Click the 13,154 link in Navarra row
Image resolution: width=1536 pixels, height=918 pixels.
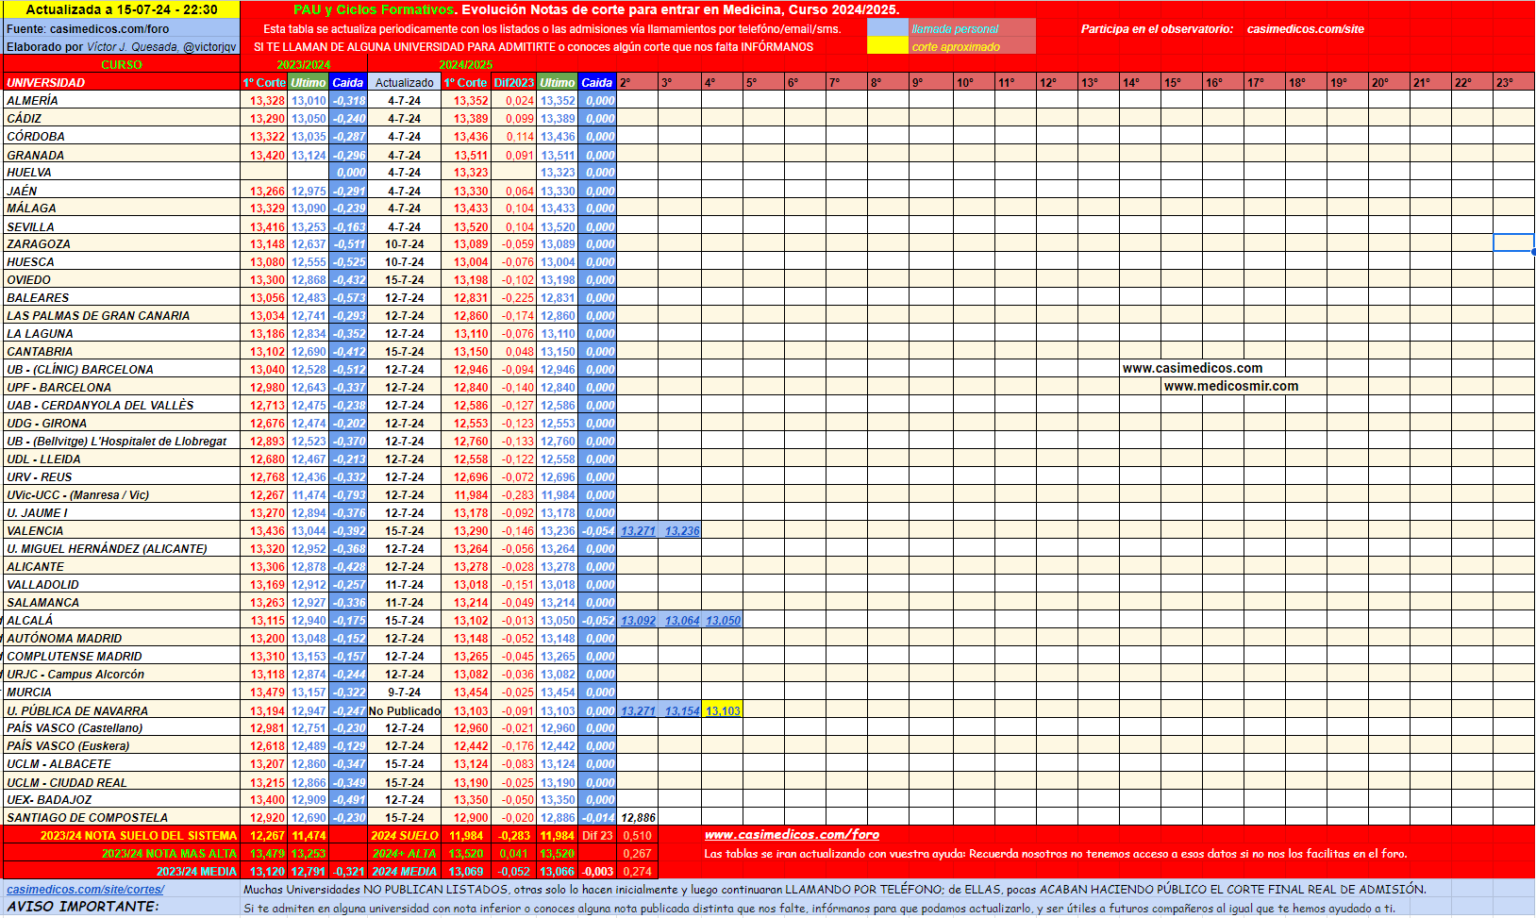pos(682,711)
